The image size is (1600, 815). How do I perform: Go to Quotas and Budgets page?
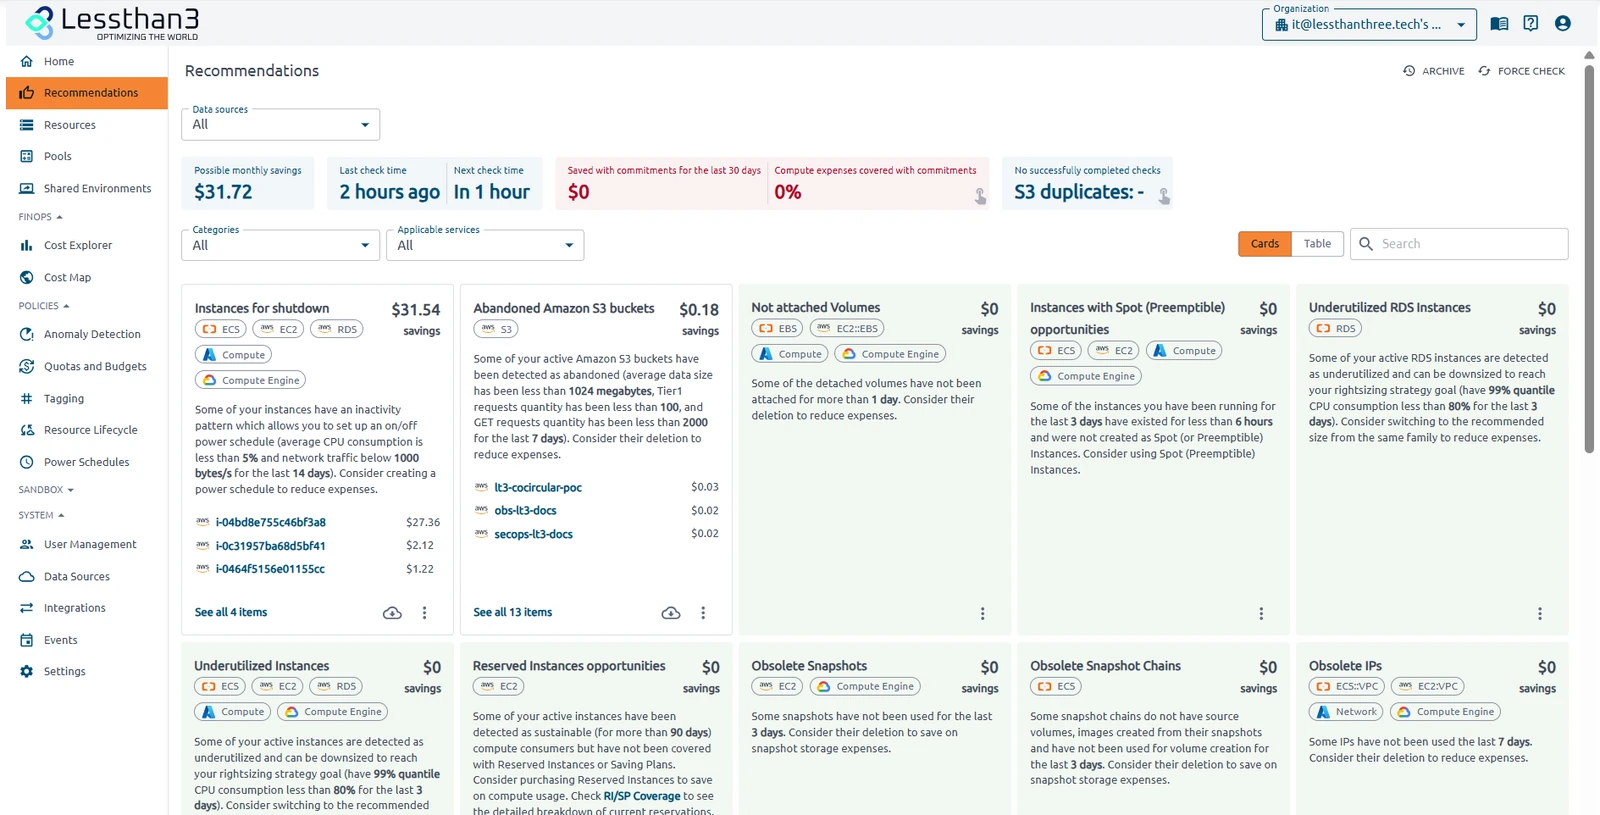click(87, 366)
